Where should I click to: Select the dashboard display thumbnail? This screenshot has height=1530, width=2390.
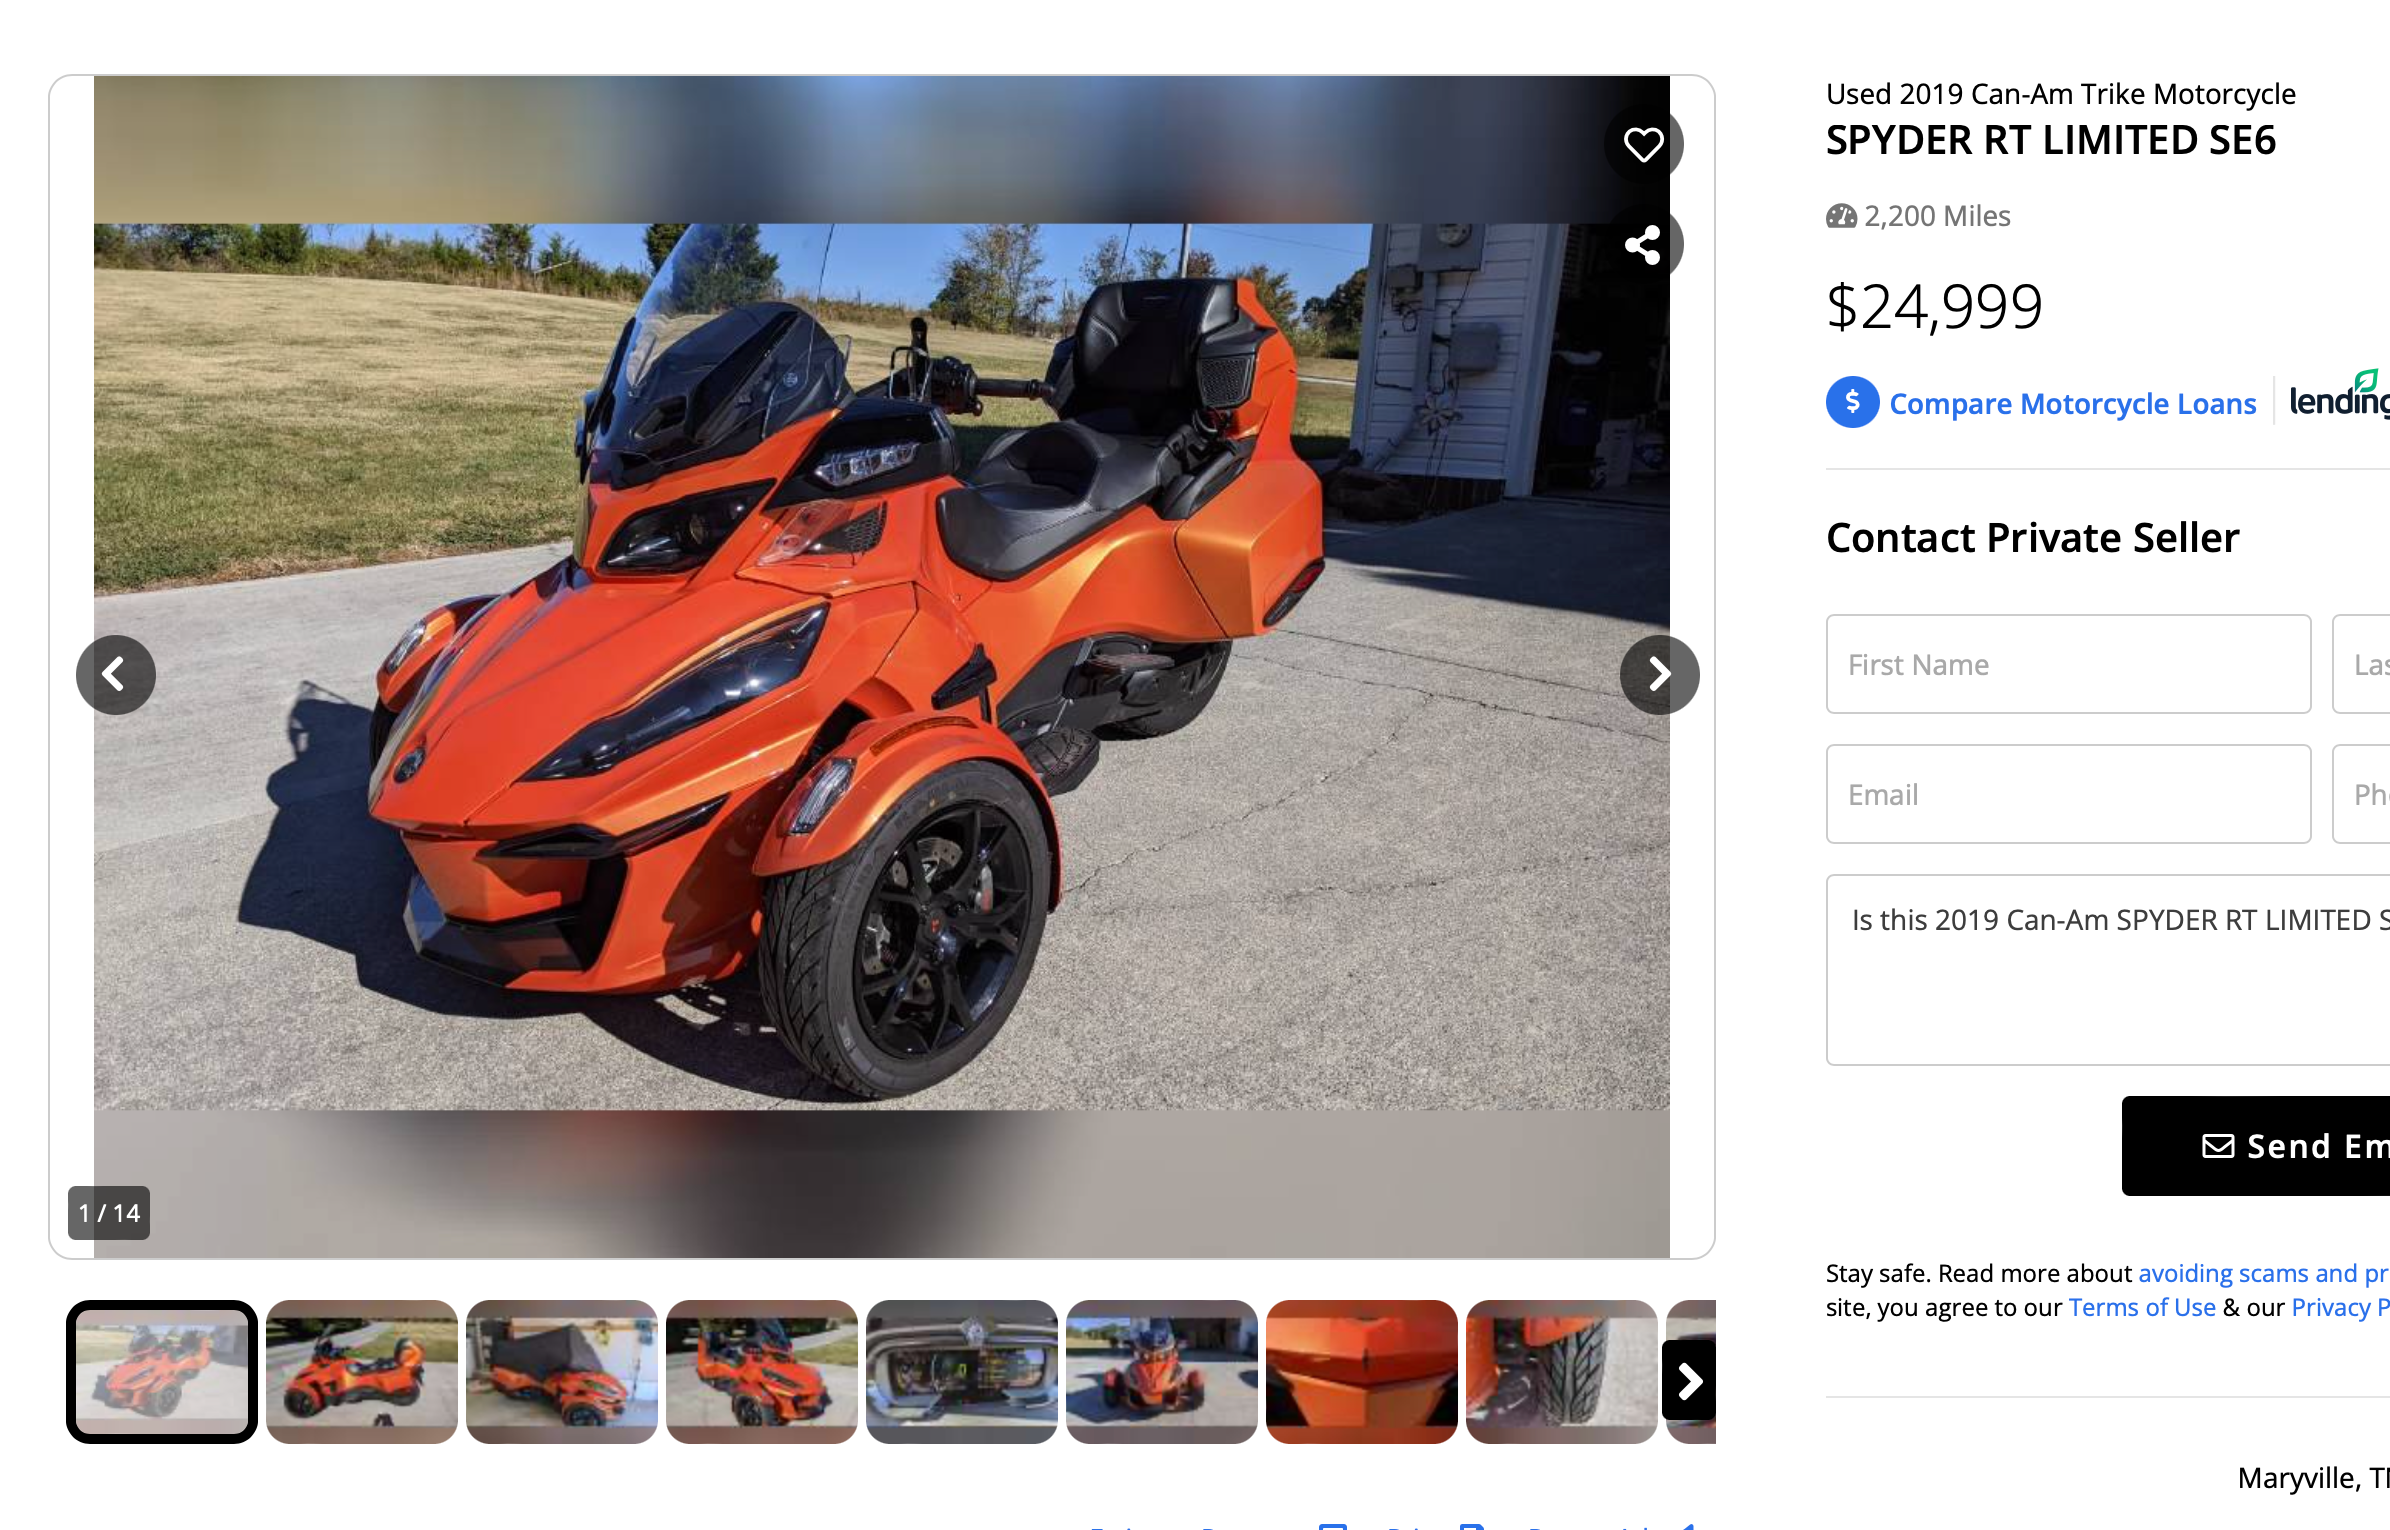coord(962,1371)
